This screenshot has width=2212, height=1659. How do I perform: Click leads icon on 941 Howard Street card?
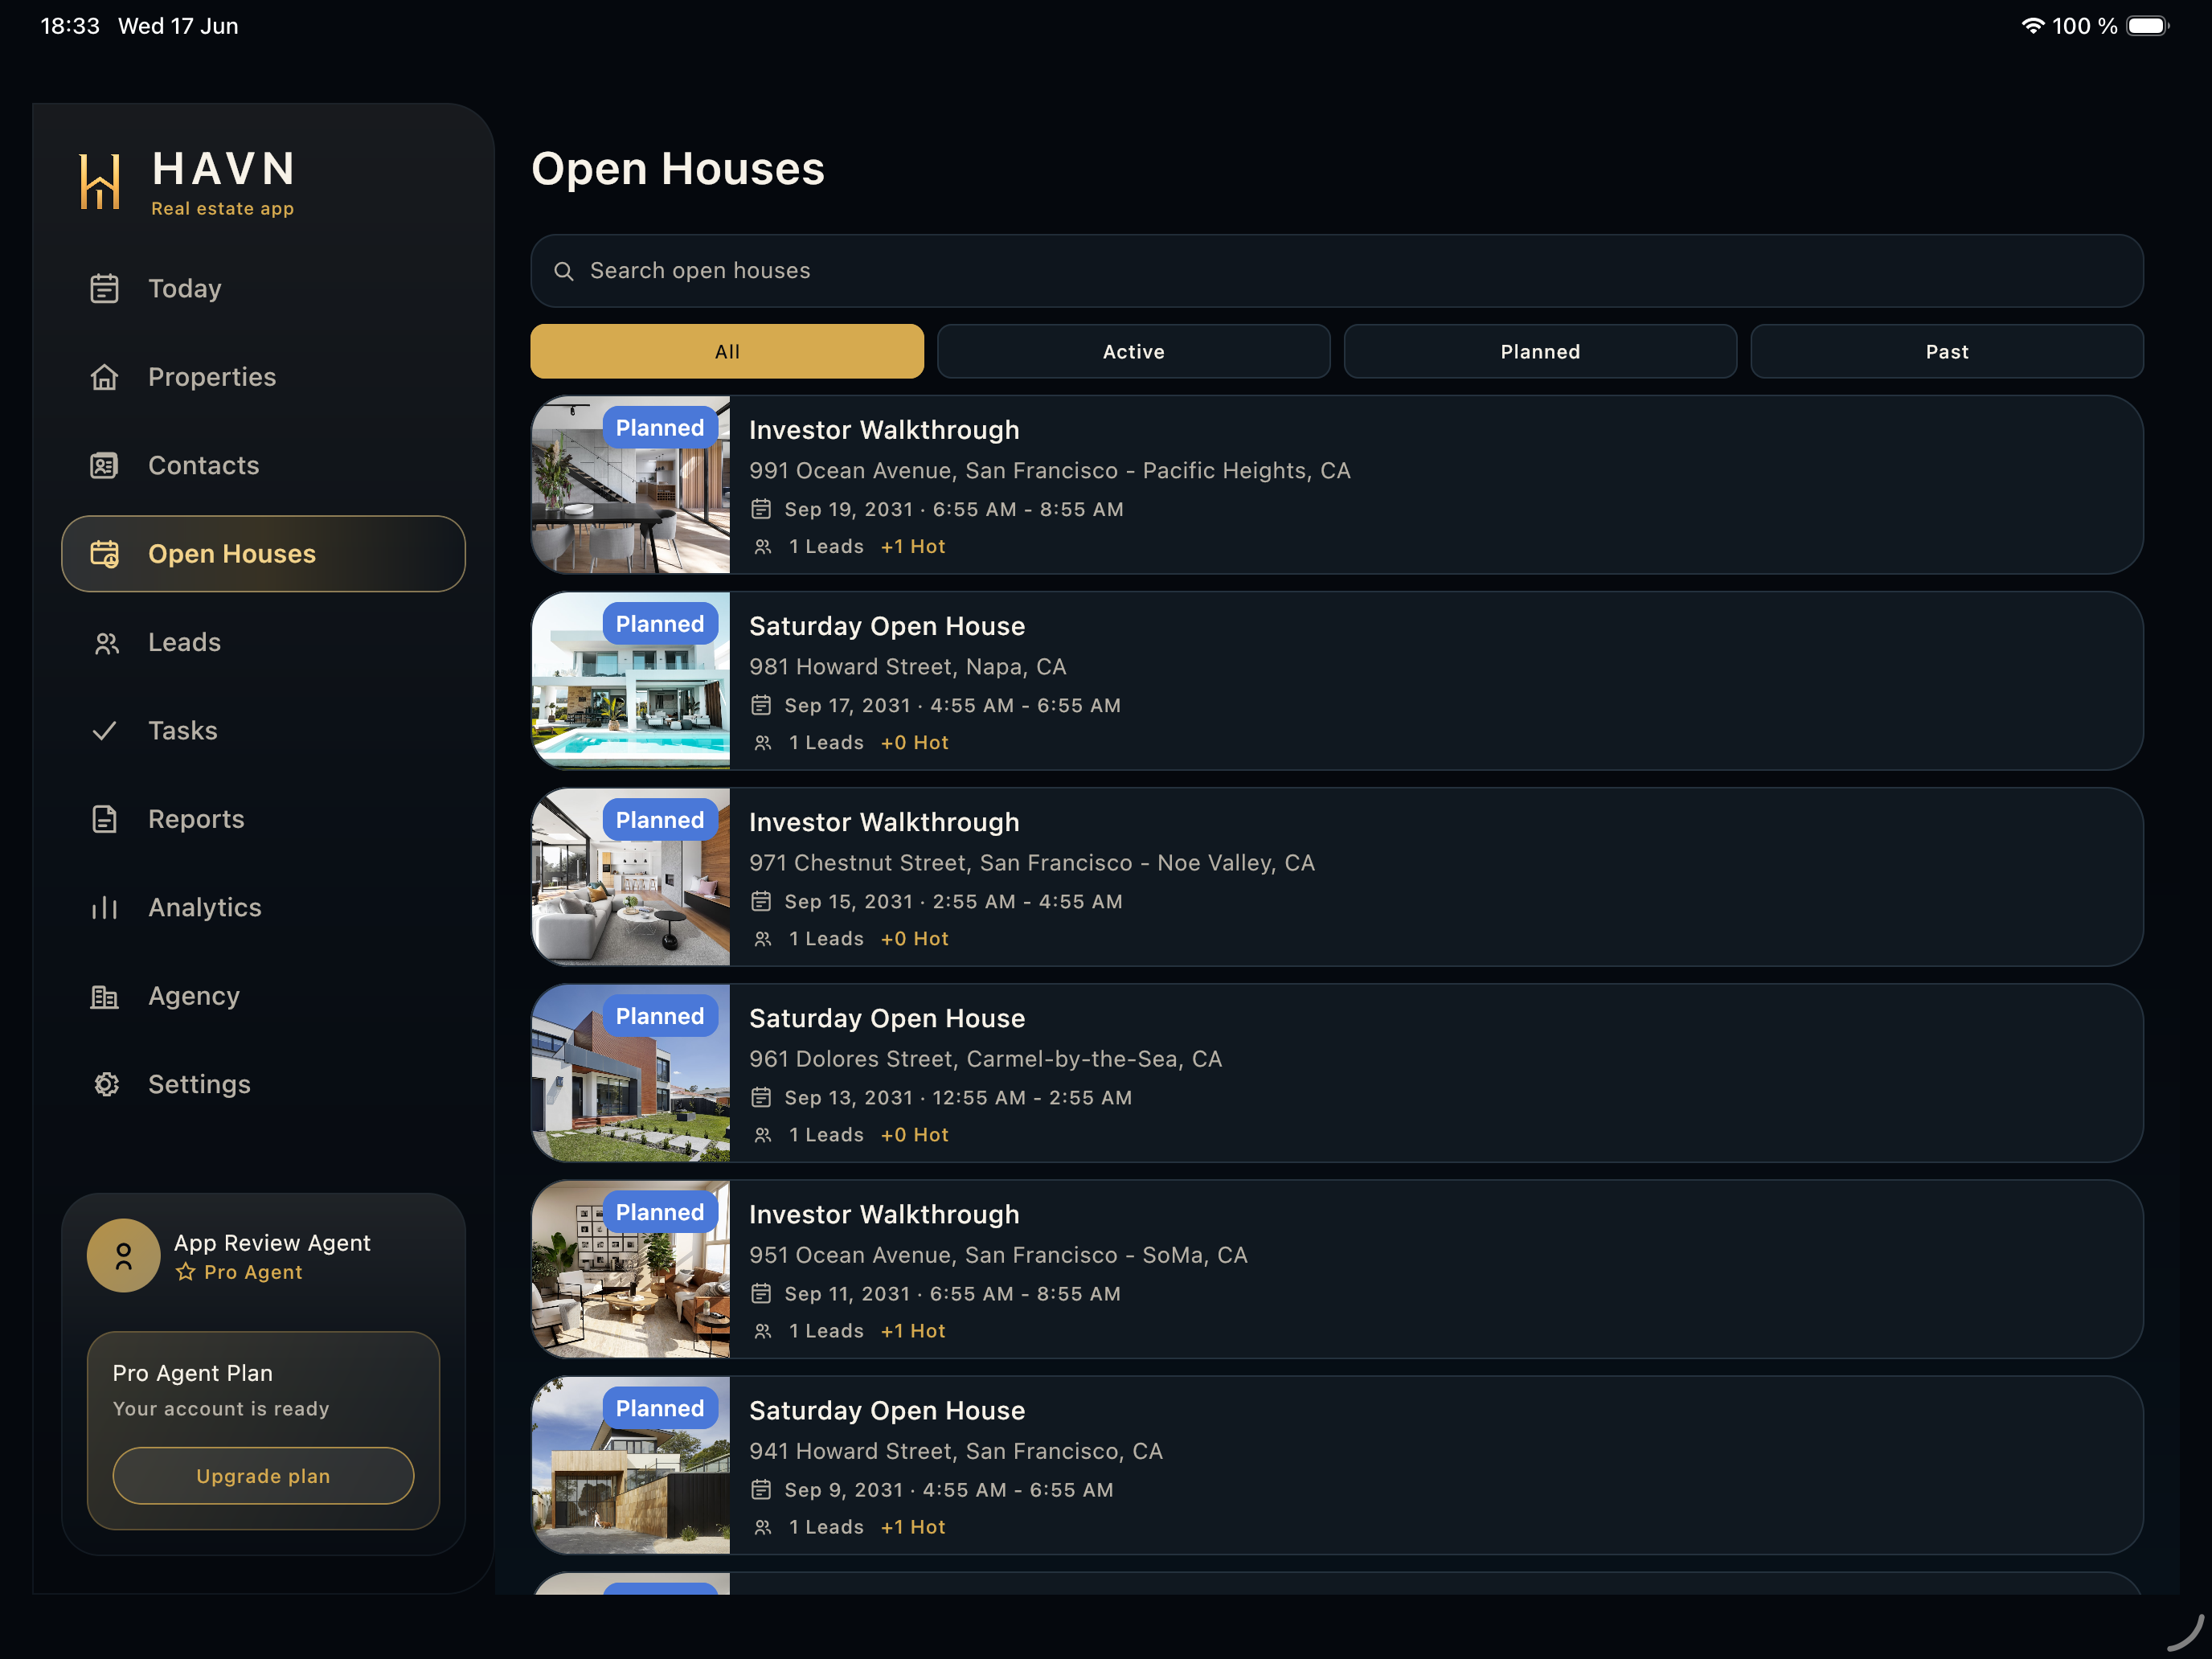762,1527
